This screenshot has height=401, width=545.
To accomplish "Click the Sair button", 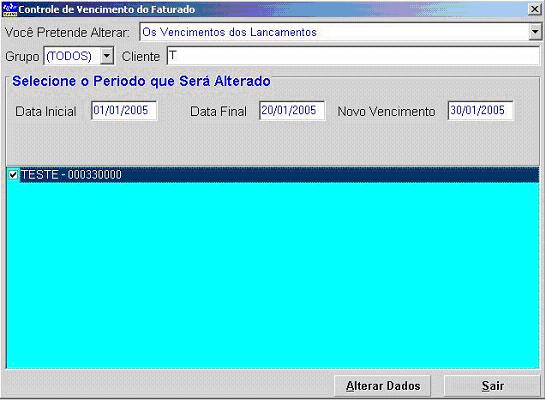I will point(492,386).
